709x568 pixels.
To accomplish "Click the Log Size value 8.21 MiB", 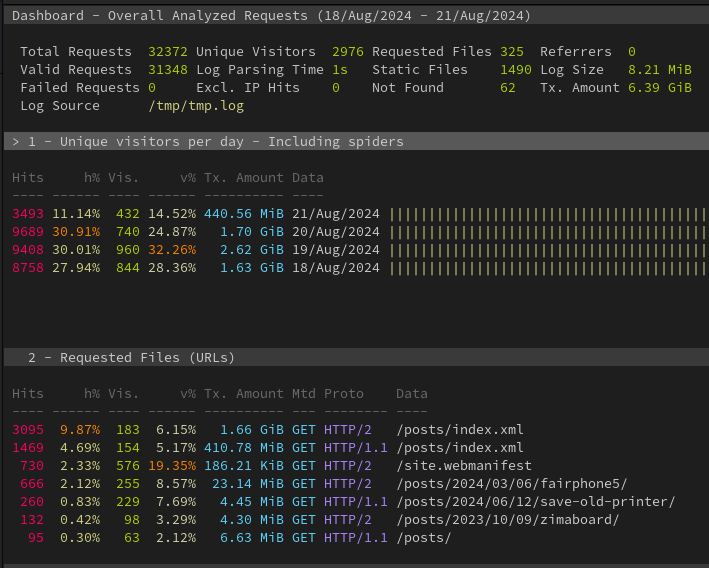I will 659,70.
